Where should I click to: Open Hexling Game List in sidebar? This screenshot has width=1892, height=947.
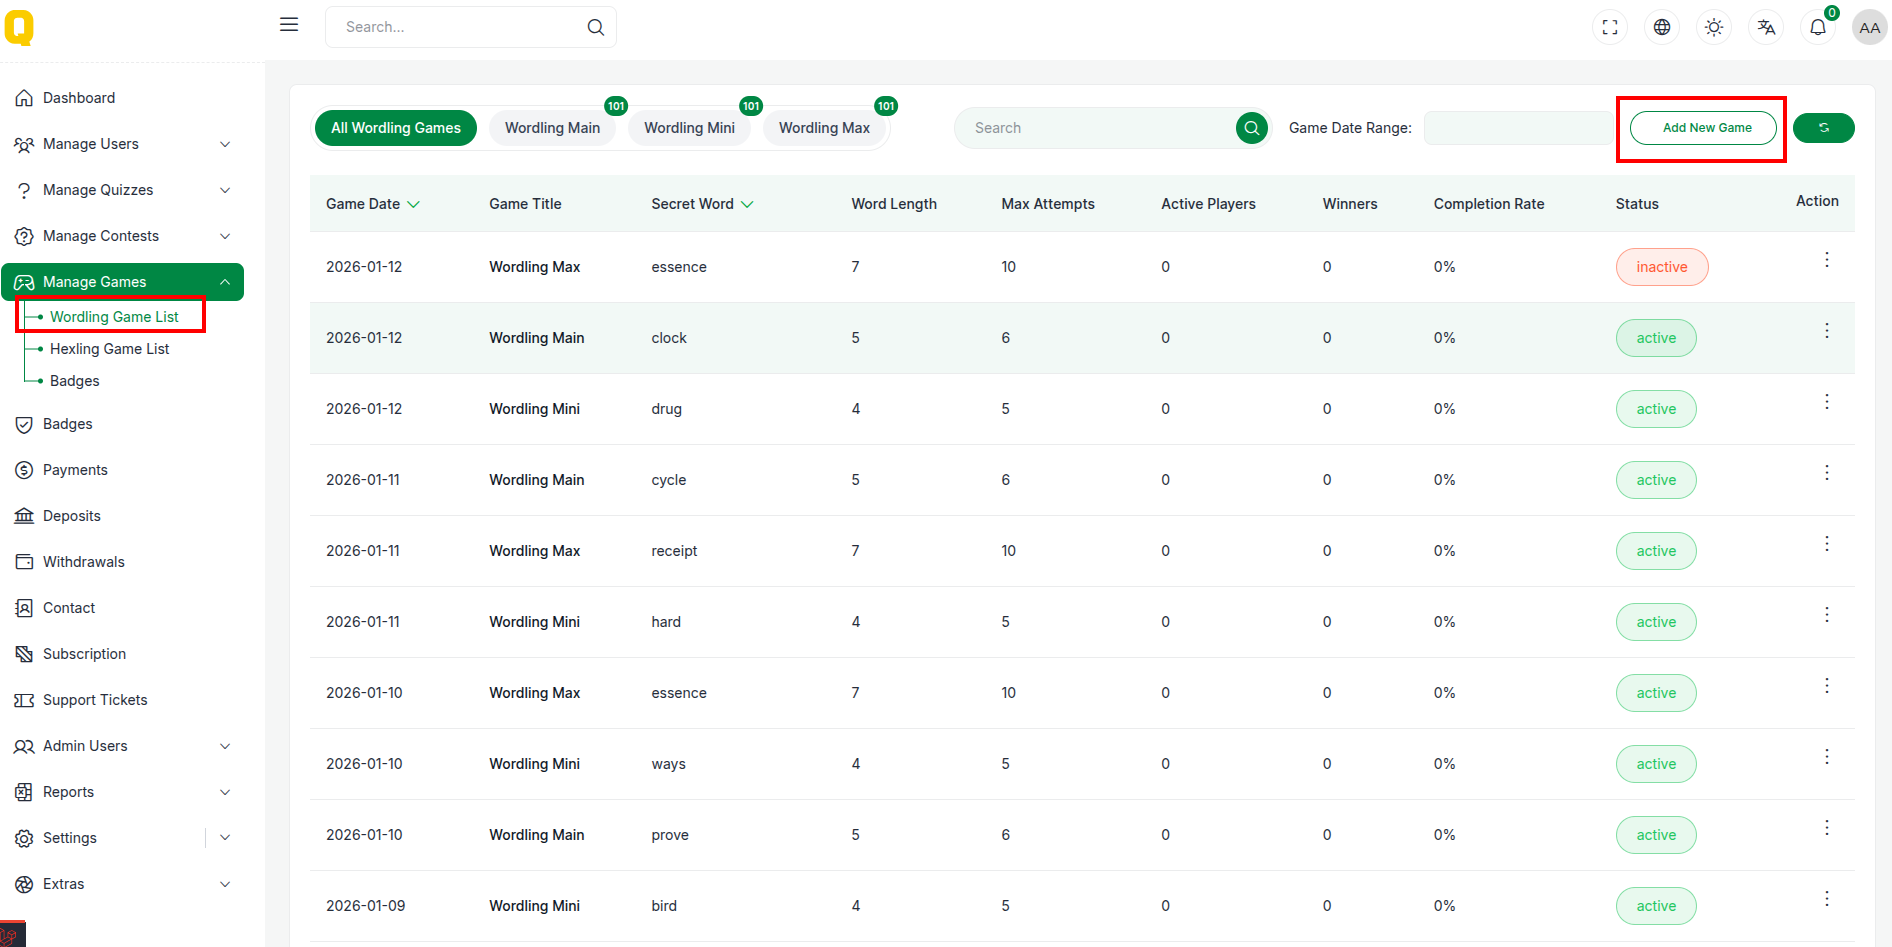pyautogui.click(x=109, y=349)
